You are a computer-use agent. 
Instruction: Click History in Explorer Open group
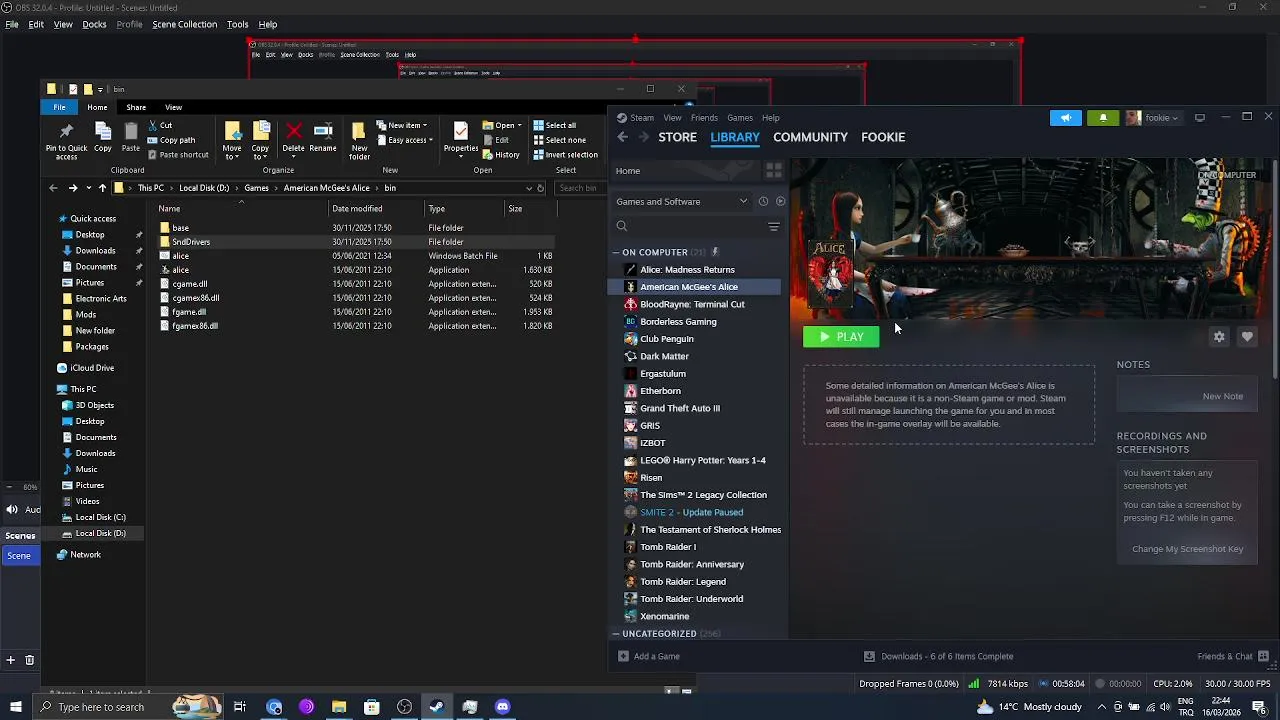[501, 155]
